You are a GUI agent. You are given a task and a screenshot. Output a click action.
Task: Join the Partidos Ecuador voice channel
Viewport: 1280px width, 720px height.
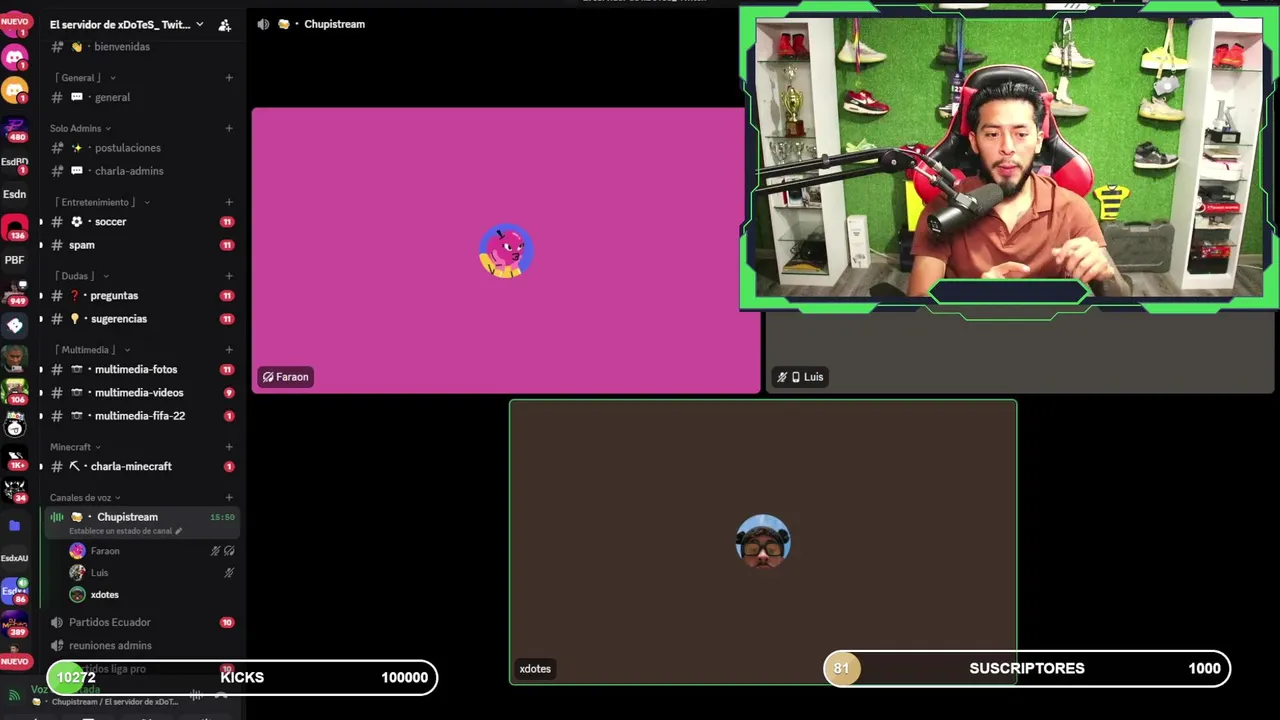click(x=140, y=623)
